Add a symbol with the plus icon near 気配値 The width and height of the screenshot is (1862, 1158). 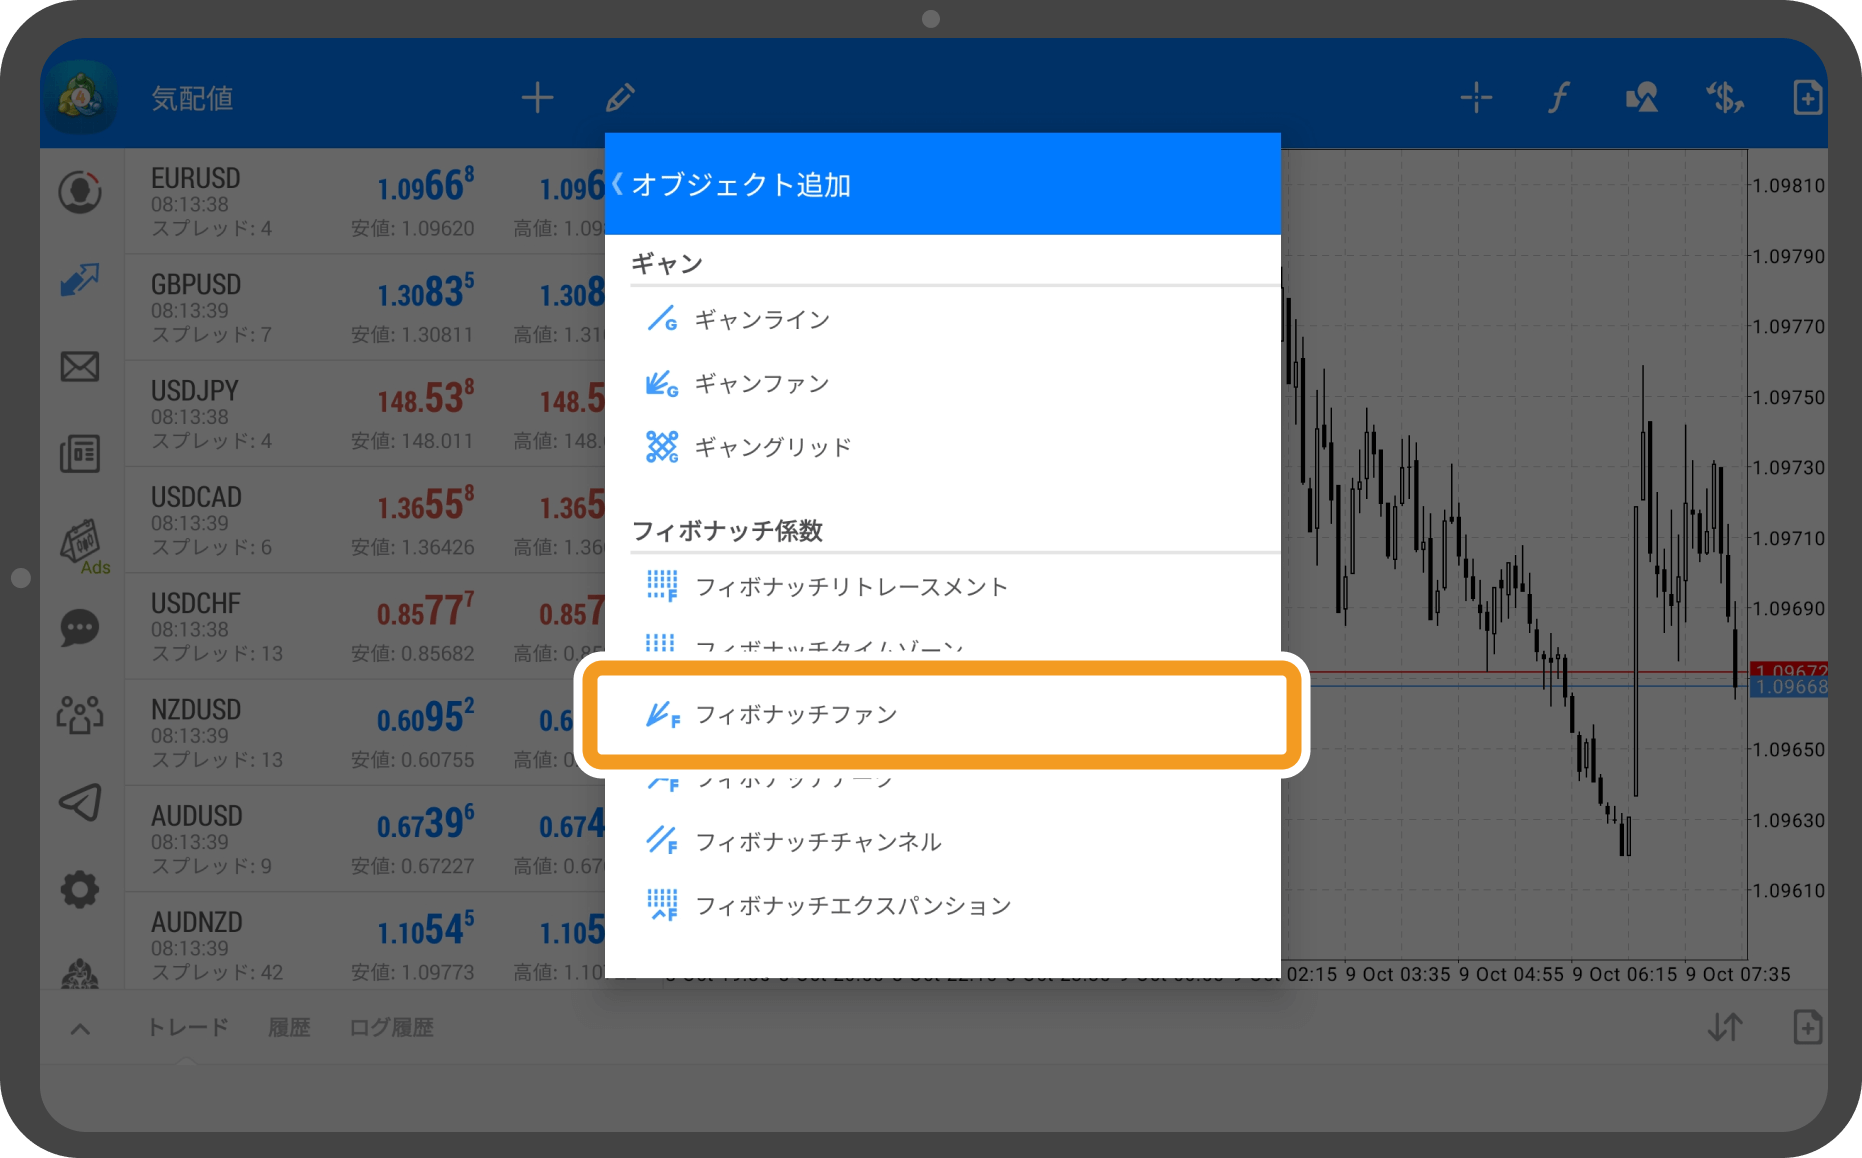click(x=537, y=96)
